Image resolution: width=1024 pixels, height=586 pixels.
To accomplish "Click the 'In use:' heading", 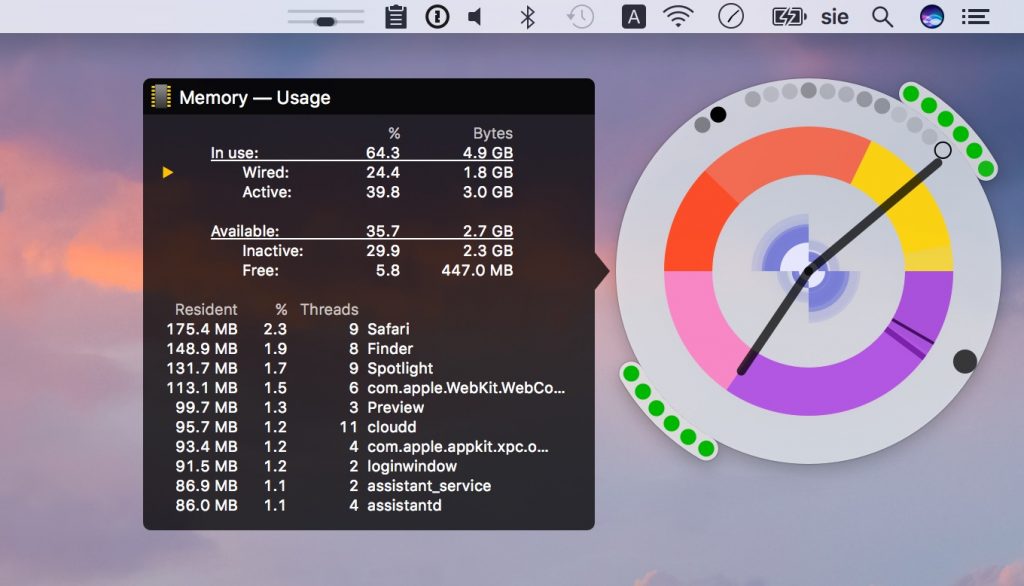I will (234, 153).
